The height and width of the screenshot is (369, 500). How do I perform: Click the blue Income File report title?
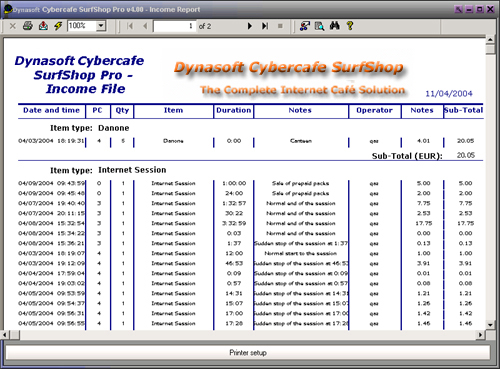coord(79,75)
